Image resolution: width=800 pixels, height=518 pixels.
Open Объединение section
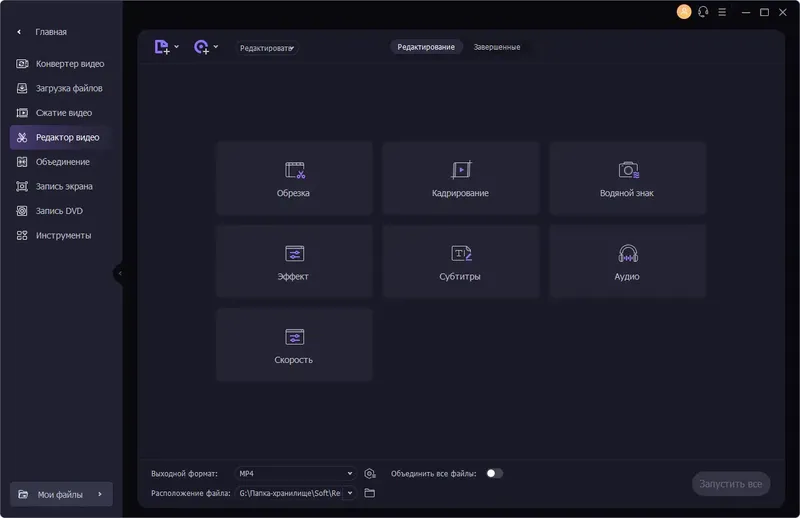click(60, 162)
